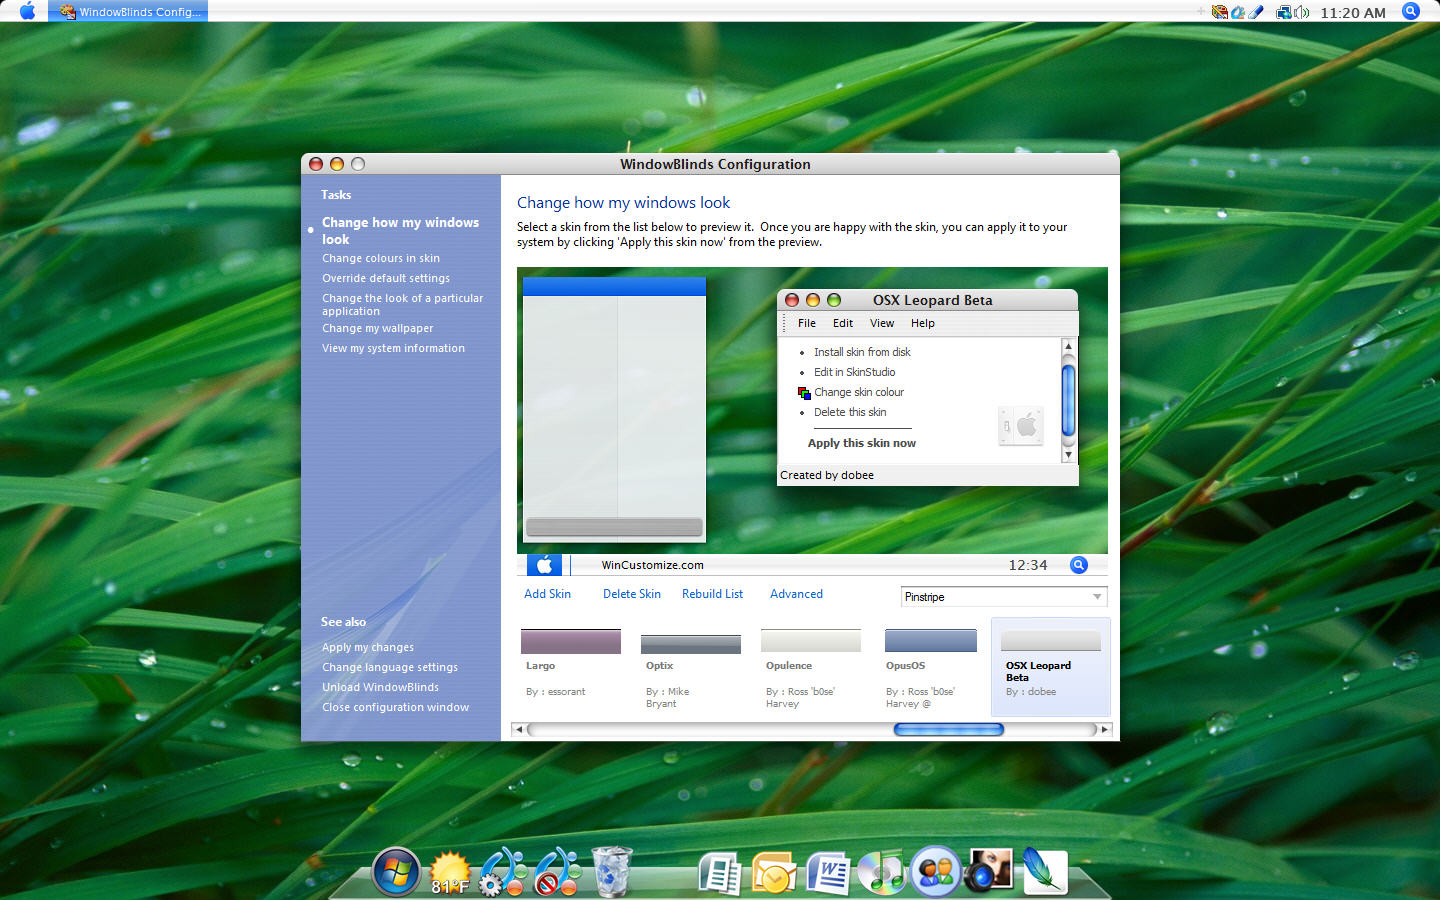
Task: Click the blue search icon in top bar
Action: coord(1411,11)
